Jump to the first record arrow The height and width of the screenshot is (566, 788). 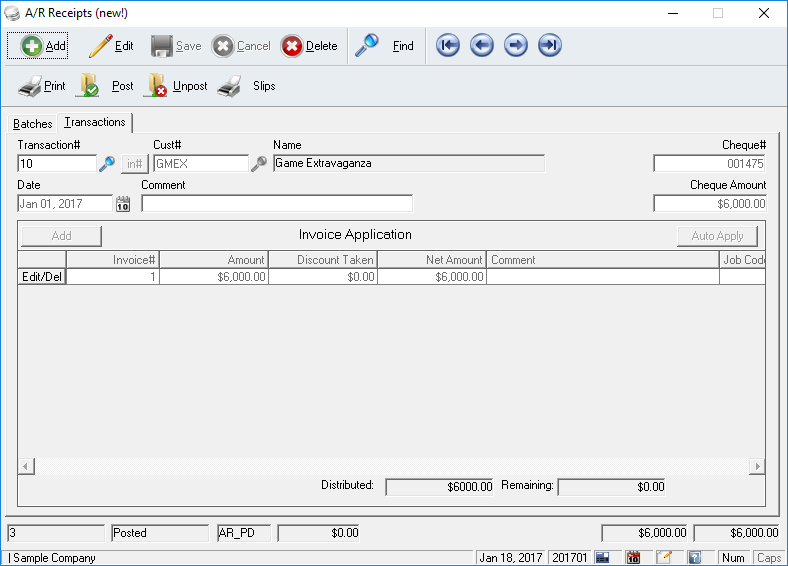448,46
